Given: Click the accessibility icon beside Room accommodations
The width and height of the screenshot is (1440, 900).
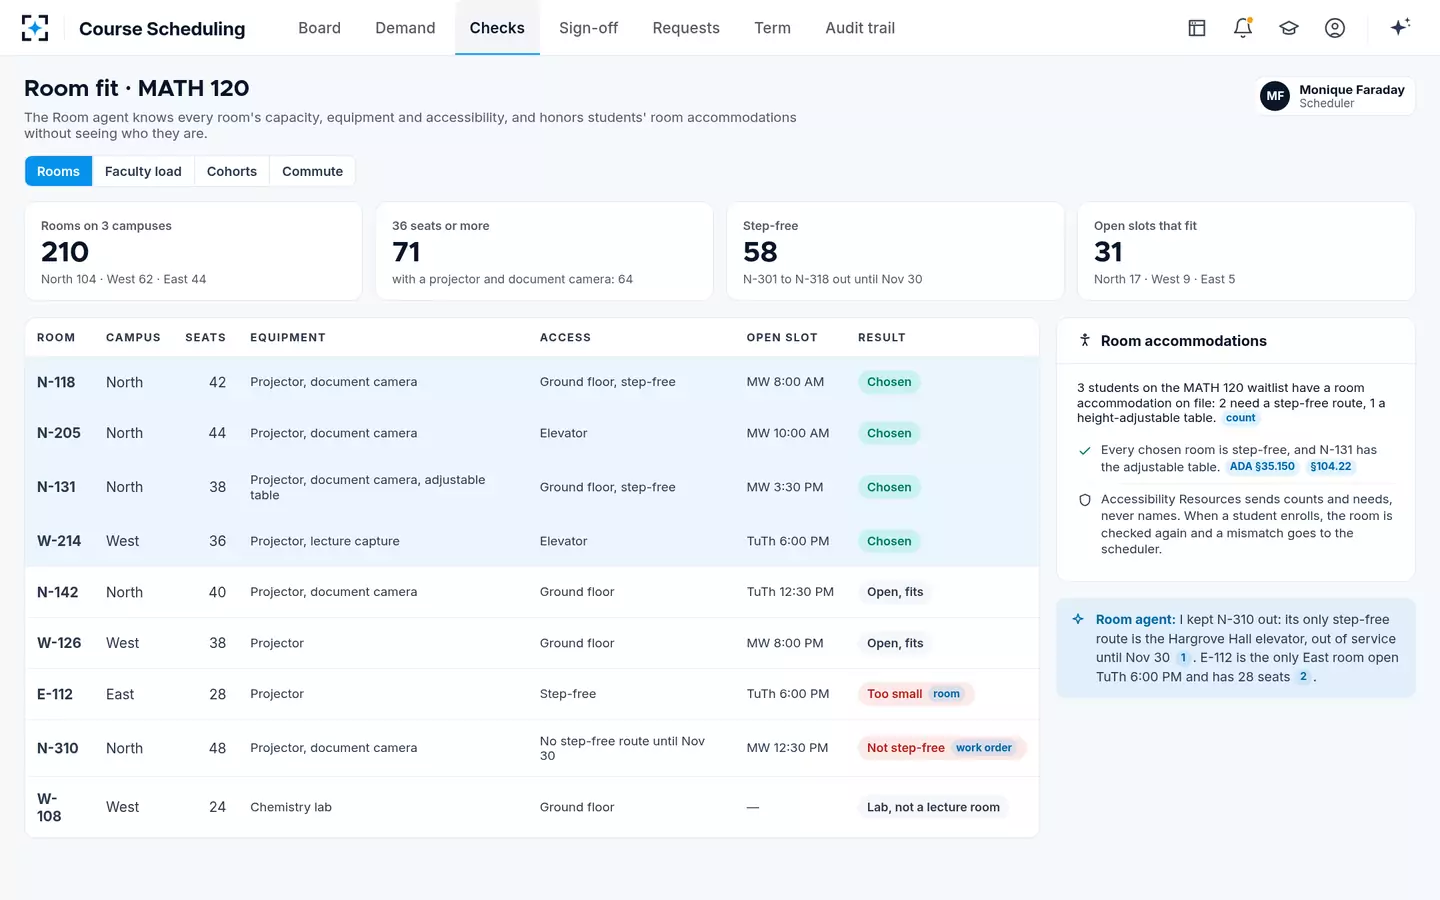Looking at the screenshot, I should coord(1085,341).
